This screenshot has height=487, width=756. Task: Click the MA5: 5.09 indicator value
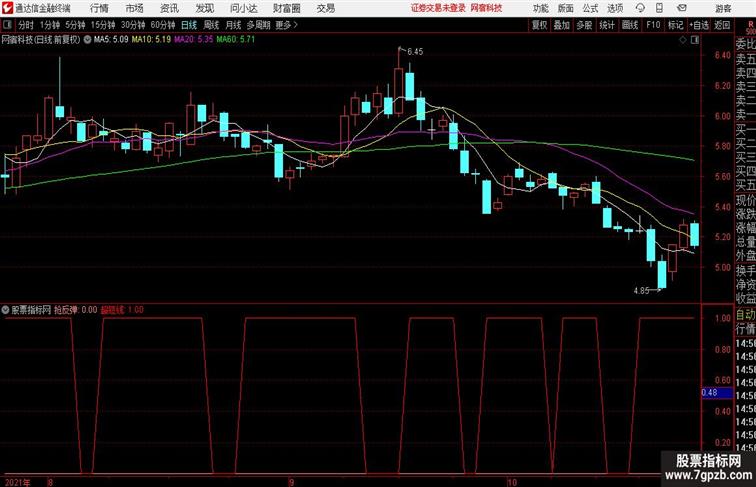click(x=111, y=40)
